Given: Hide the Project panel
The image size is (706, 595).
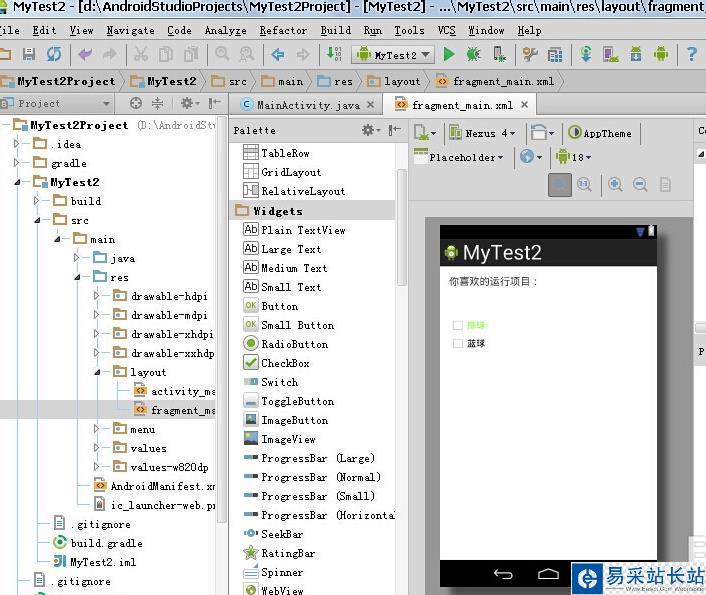Looking at the screenshot, I should click(x=214, y=104).
